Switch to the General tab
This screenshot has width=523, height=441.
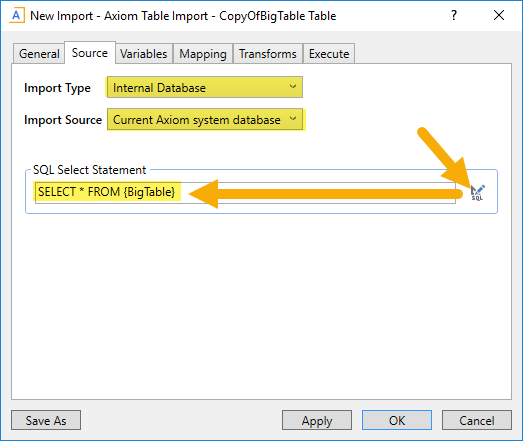39,54
